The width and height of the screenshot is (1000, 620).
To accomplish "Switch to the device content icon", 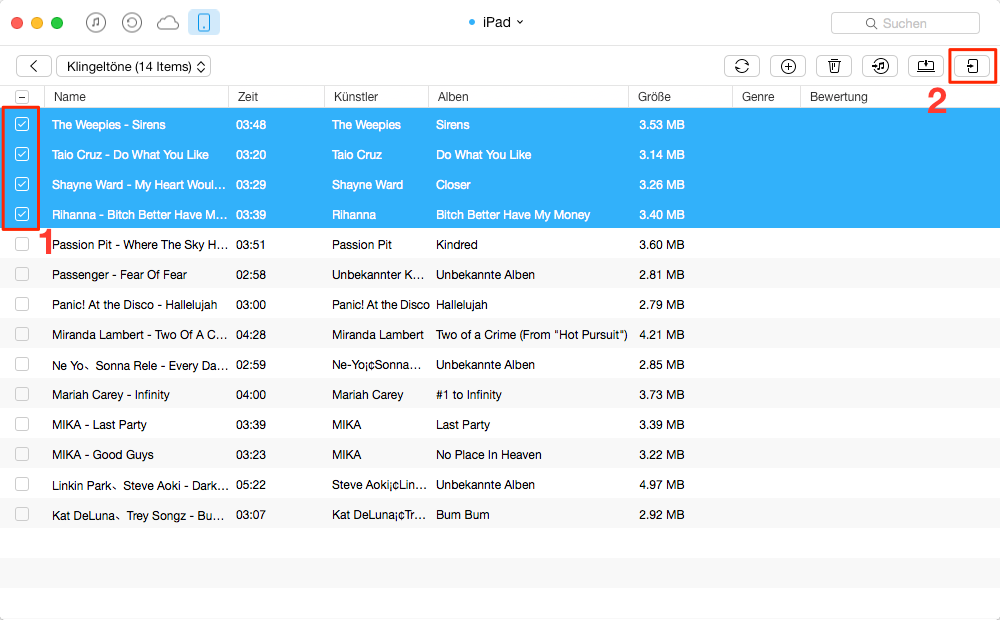I will pos(204,23).
